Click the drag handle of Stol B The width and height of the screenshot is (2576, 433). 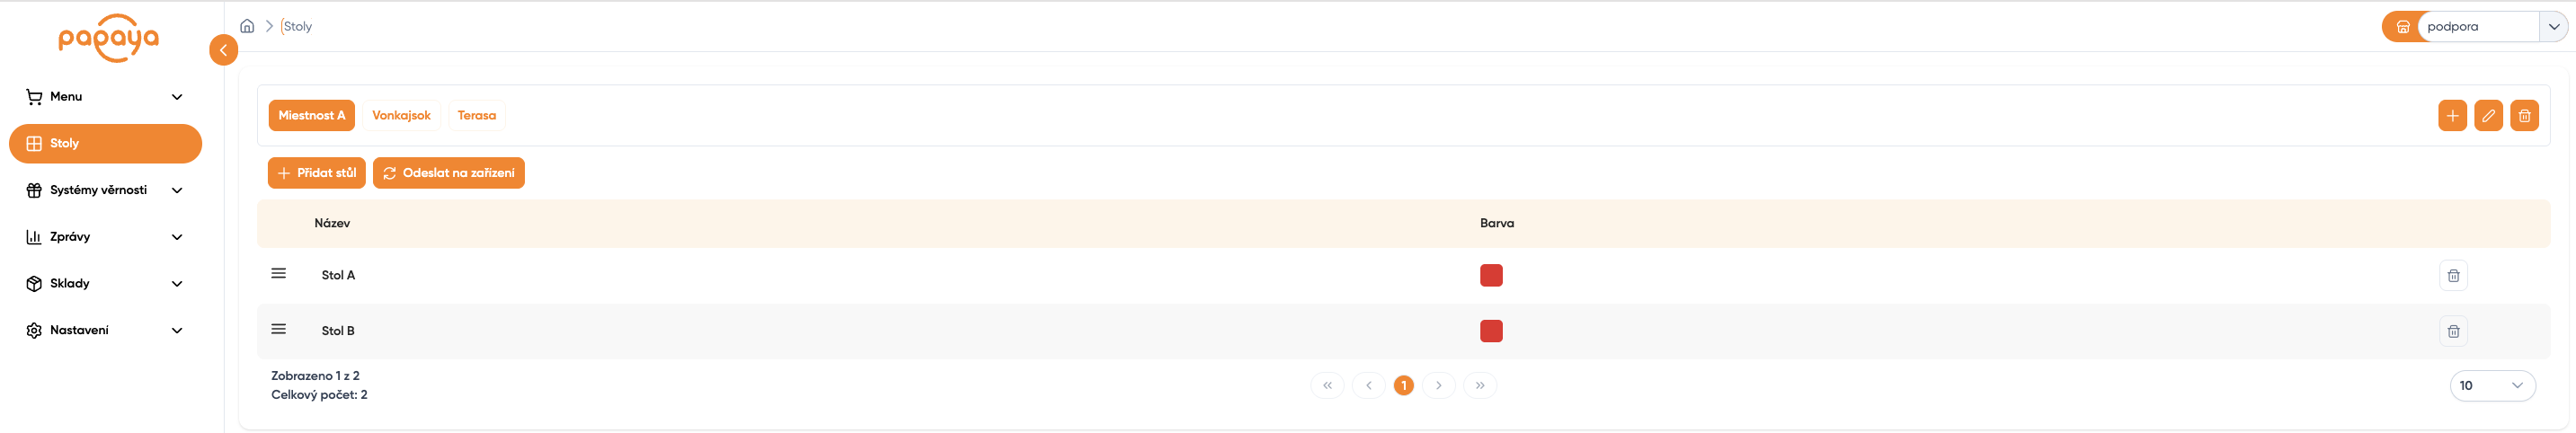click(x=279, y=329)
